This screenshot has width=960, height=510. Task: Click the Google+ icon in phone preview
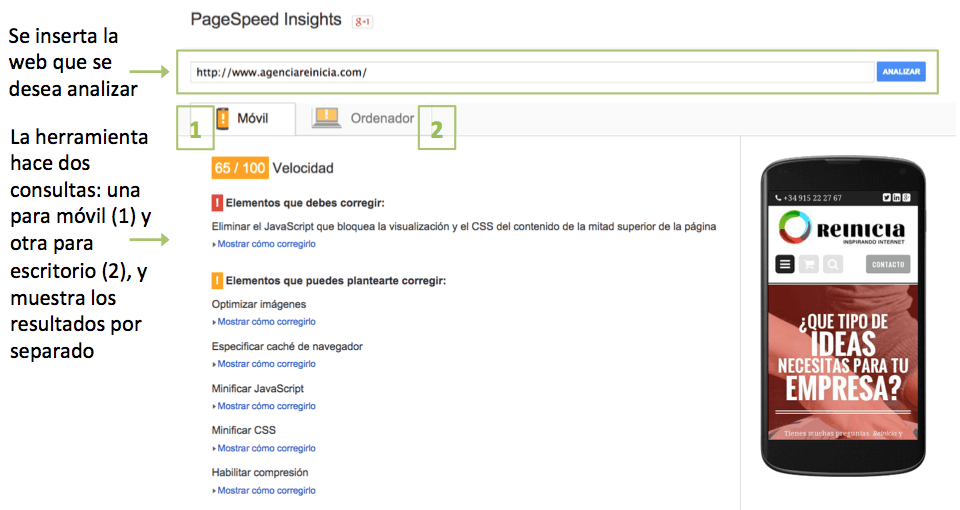(x=907, y=197)
